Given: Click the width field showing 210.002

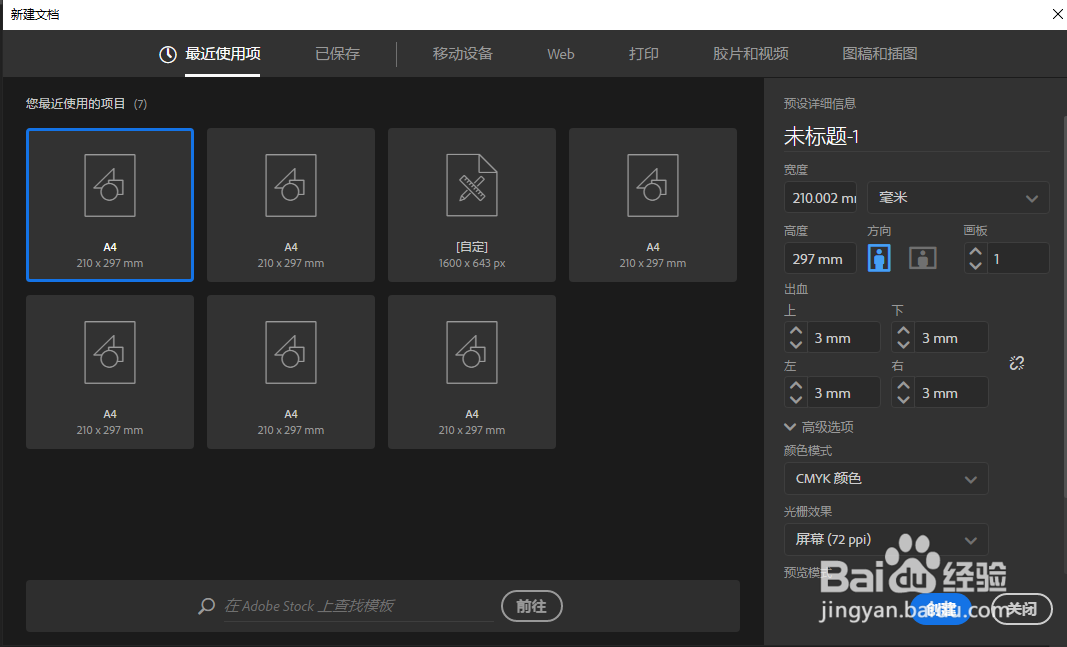Looking at the screenshot, I should pos(820,198).
